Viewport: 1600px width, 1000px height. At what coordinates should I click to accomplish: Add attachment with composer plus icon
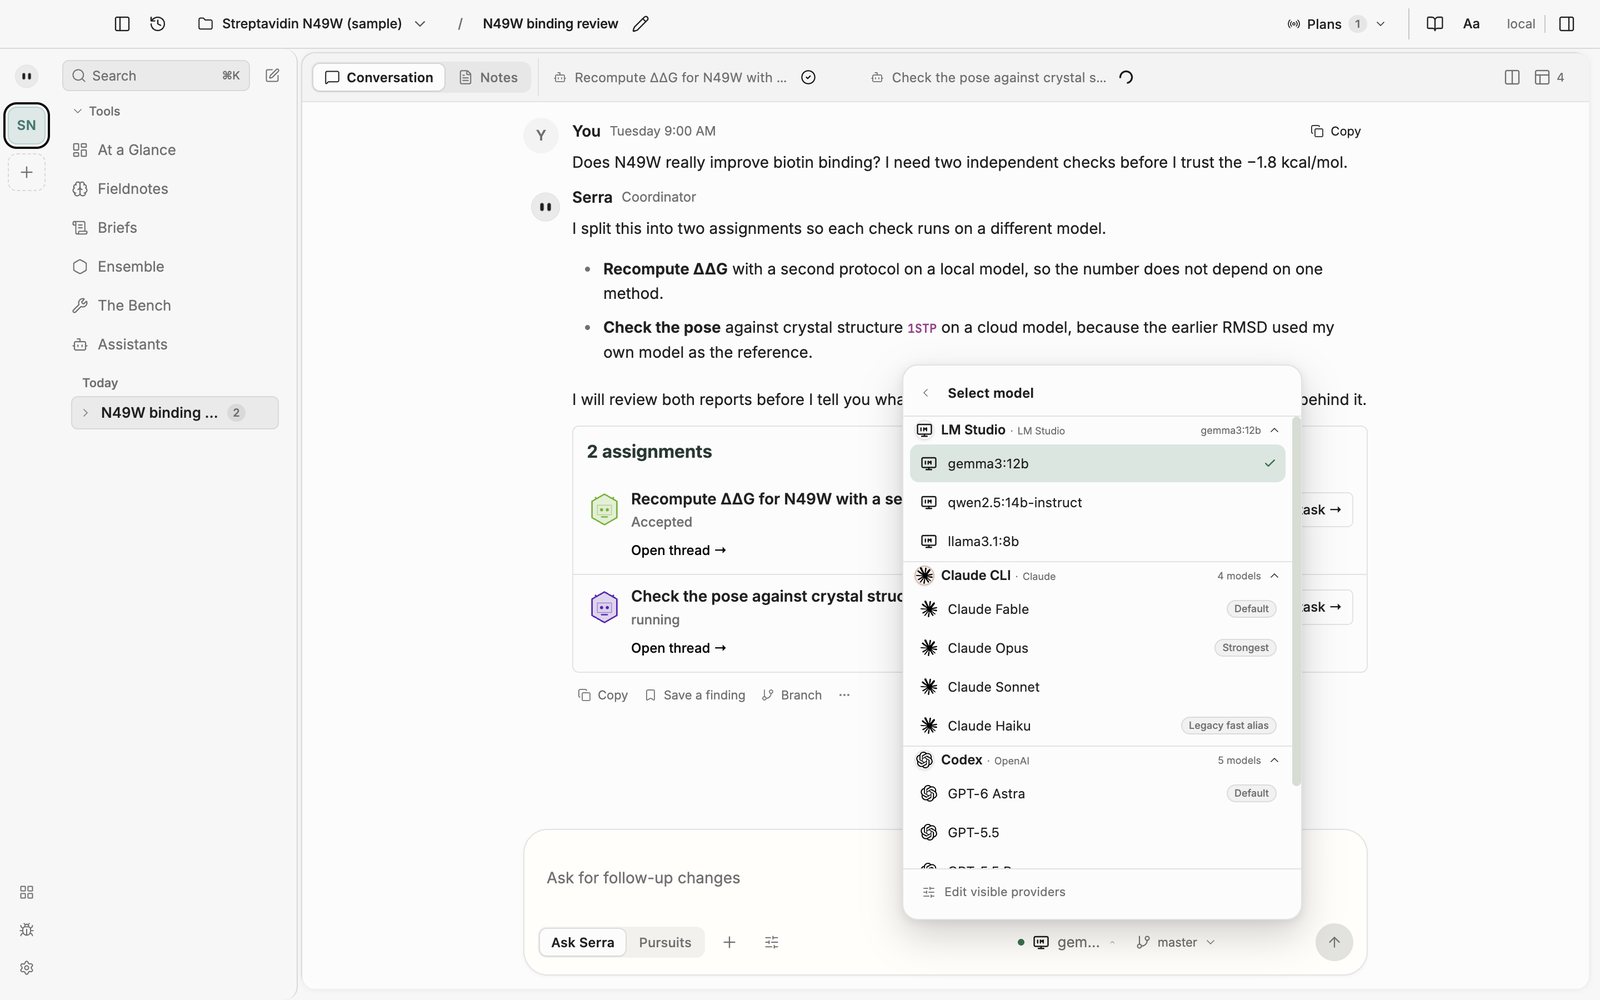click(x=729, y=942)
